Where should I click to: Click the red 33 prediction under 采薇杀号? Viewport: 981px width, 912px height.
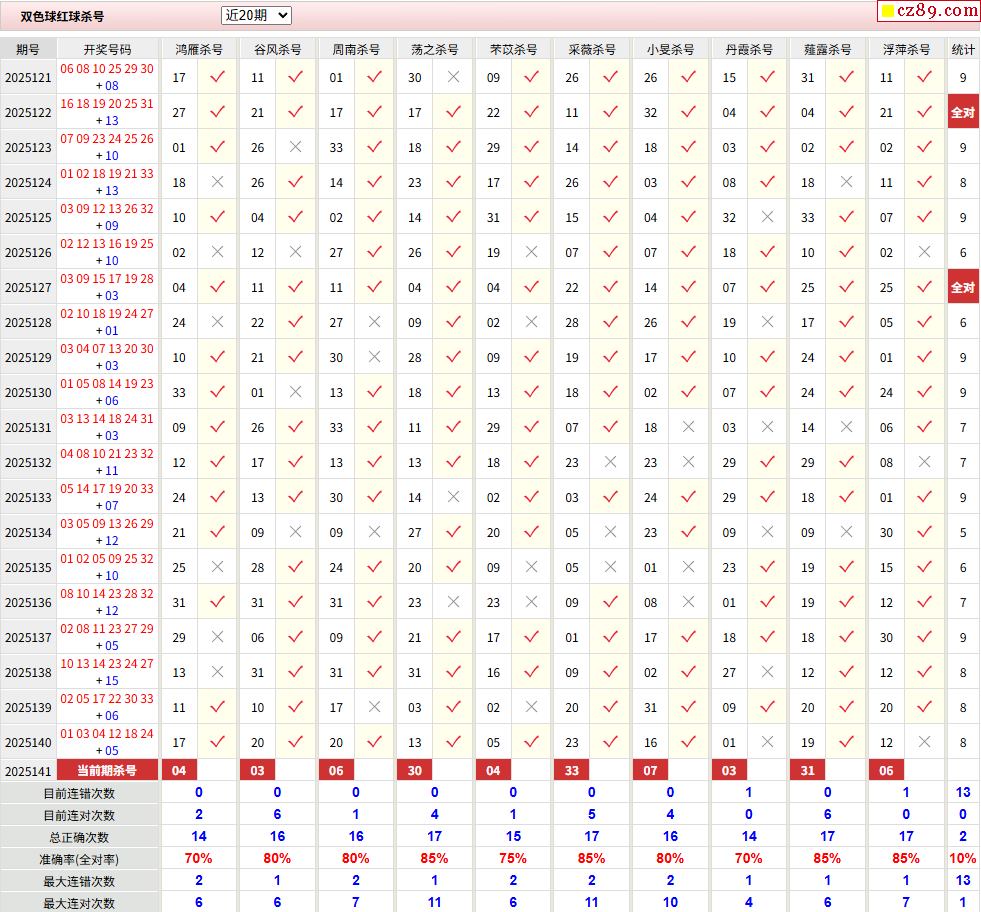click(572, 770)
